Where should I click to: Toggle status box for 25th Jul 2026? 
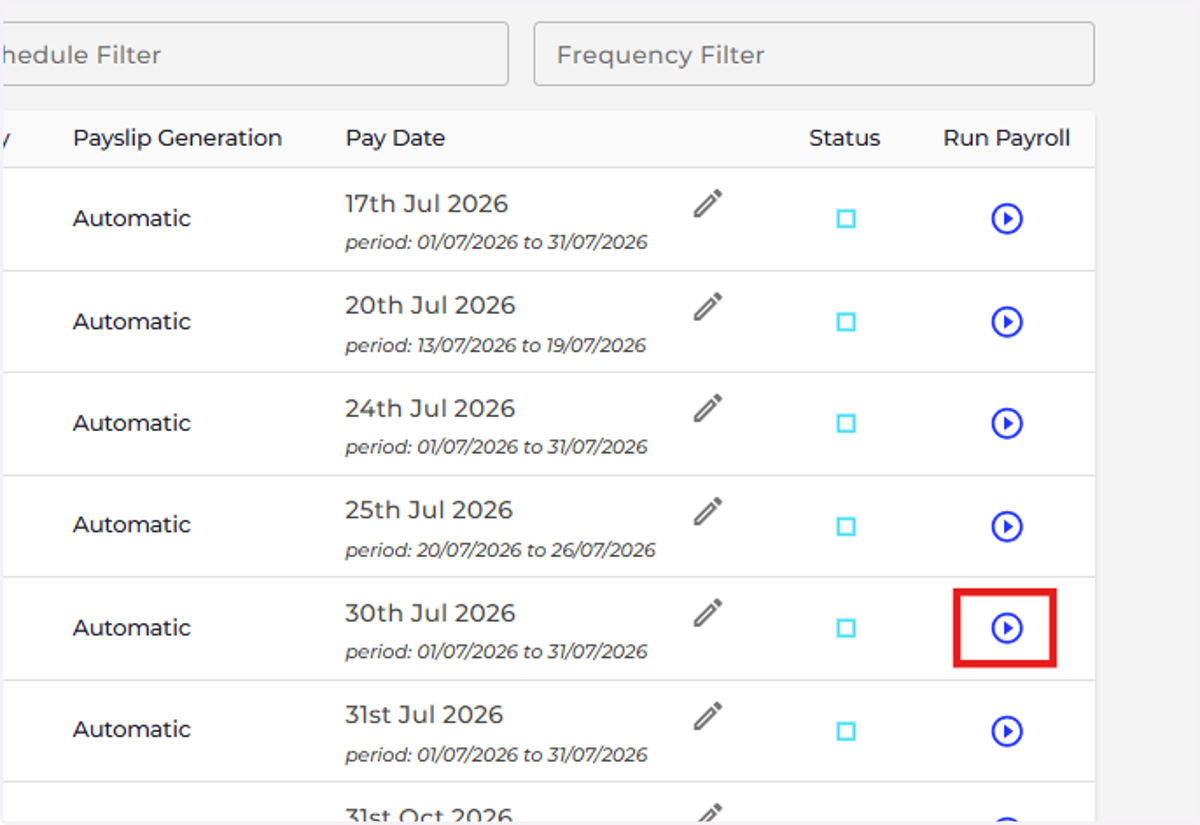pyautogui.click(x=846, y=526)
